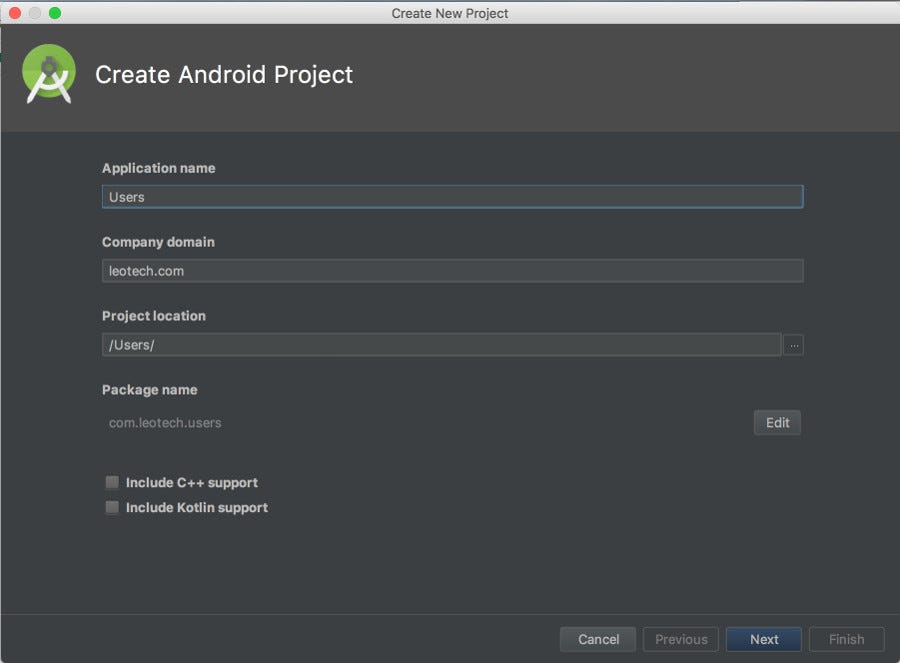Viewport: 900px width, 663px height.
Task: Click the Create New Project window title
Action: click(x=450, y=13)
